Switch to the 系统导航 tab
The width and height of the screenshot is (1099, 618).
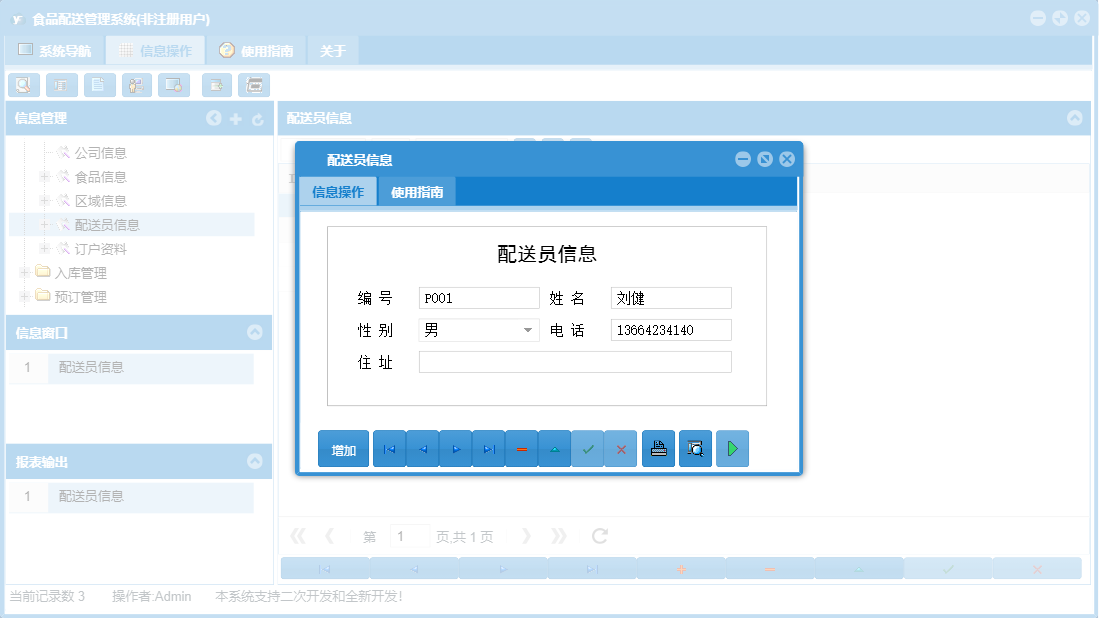point(57,48)
